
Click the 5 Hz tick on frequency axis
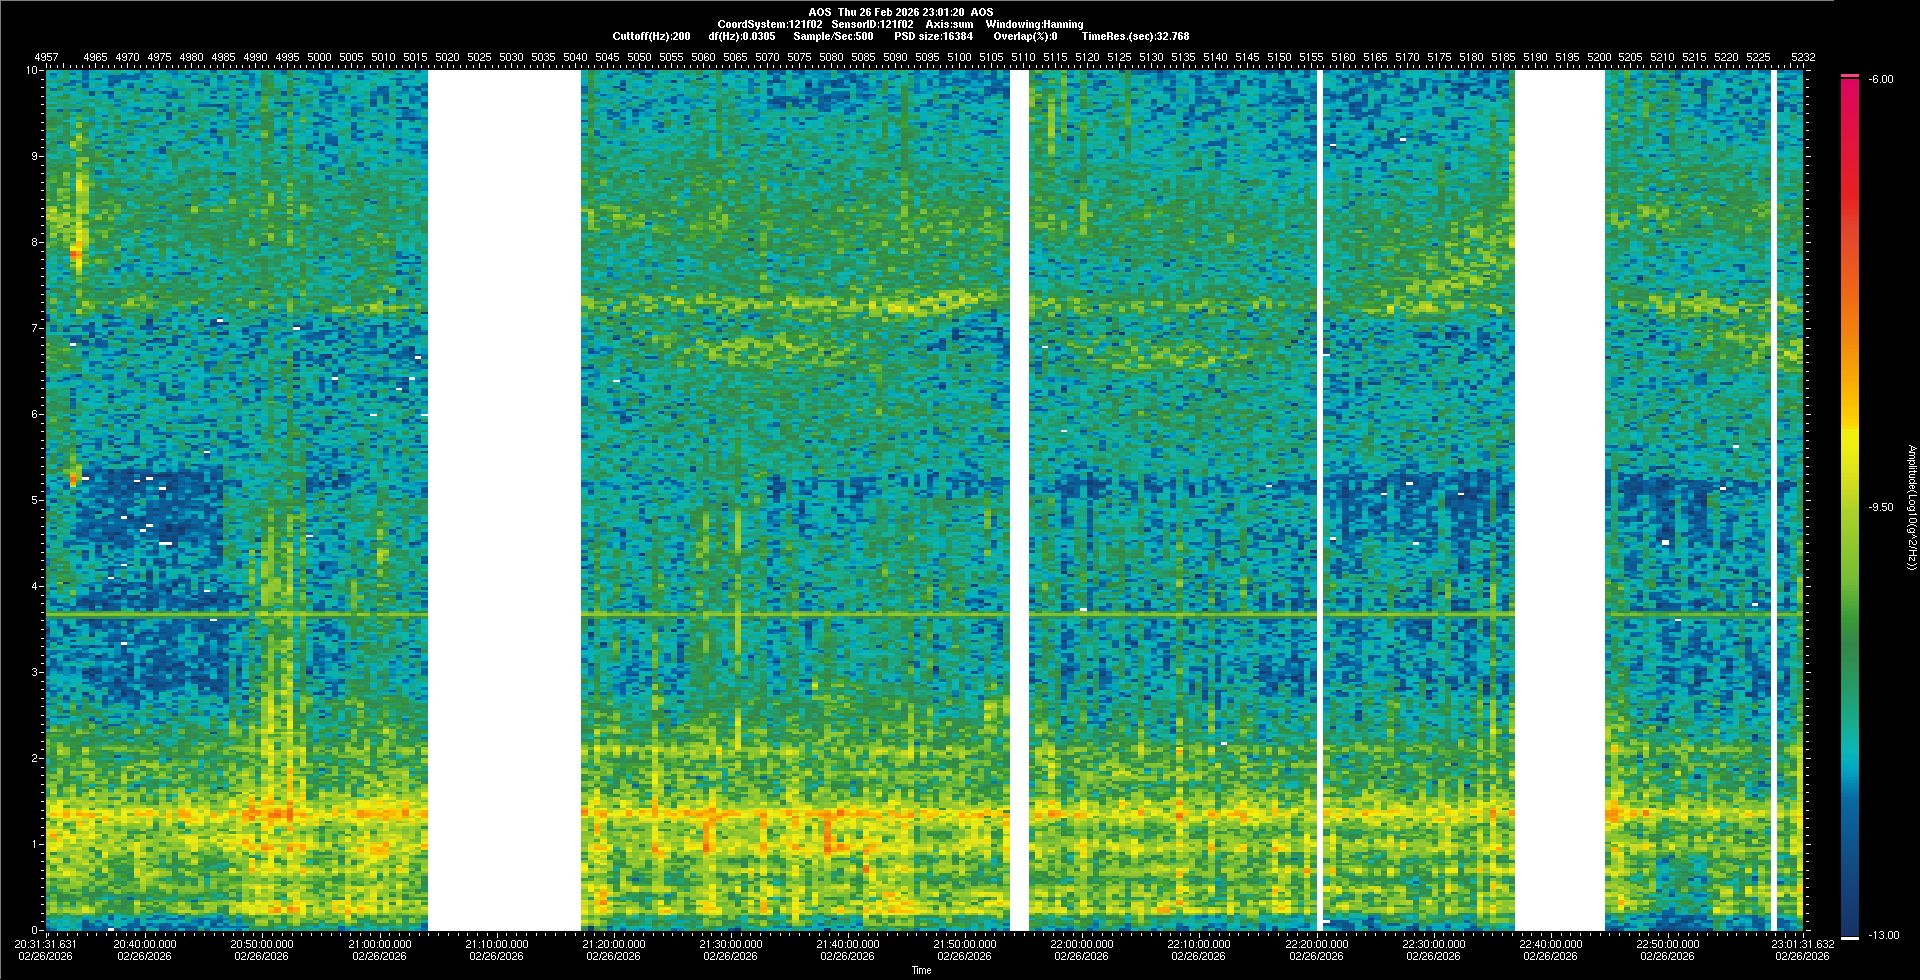[33, 500]
